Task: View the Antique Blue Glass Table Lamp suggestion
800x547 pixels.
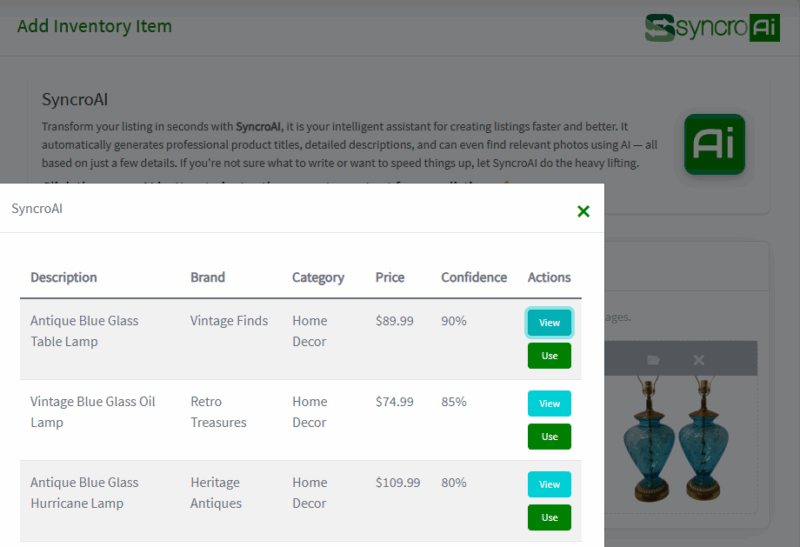Action: (549, 322)
